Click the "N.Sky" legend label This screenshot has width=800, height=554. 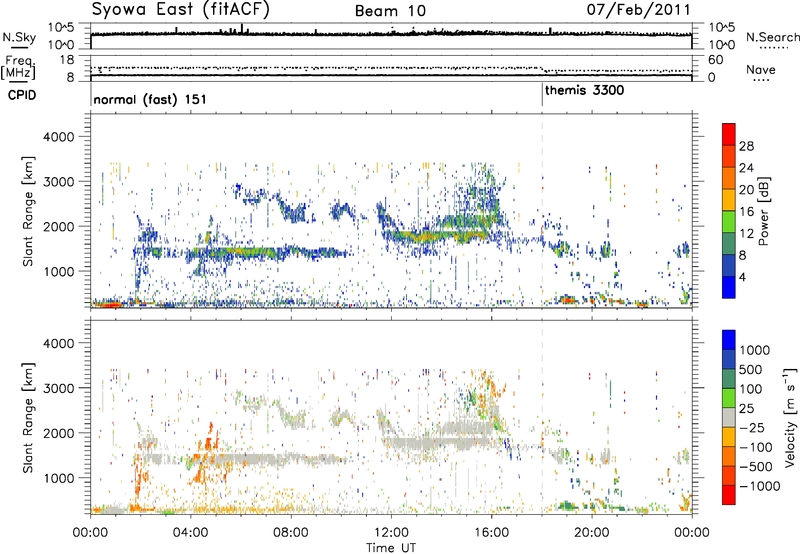tap(19, 37)
